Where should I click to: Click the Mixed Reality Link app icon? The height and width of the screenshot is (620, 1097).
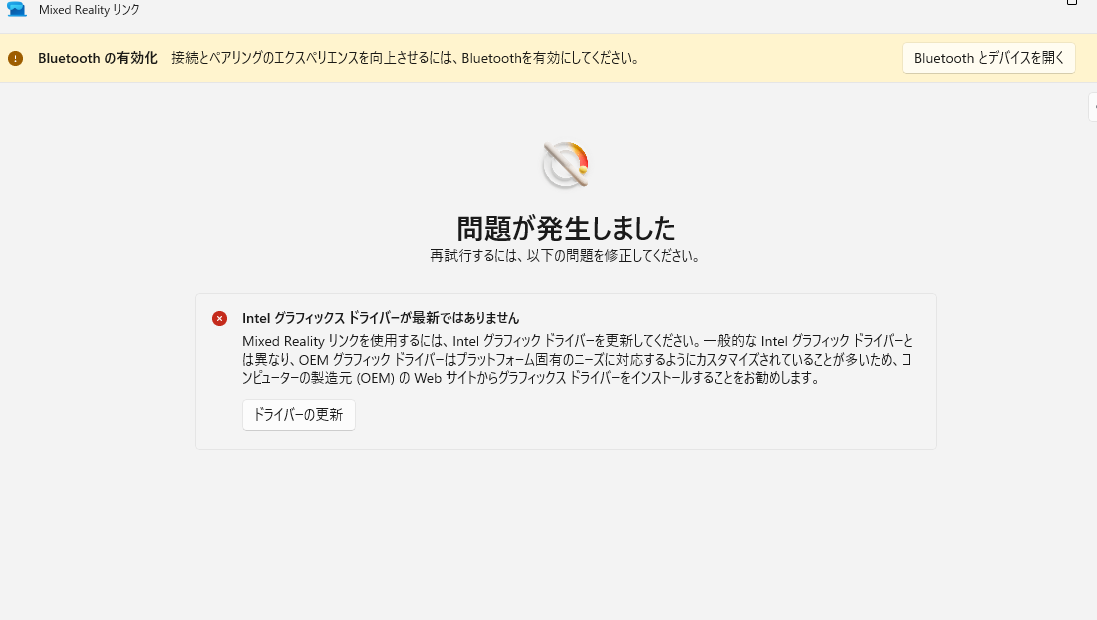pyautogui.click(x=17, y=9)
